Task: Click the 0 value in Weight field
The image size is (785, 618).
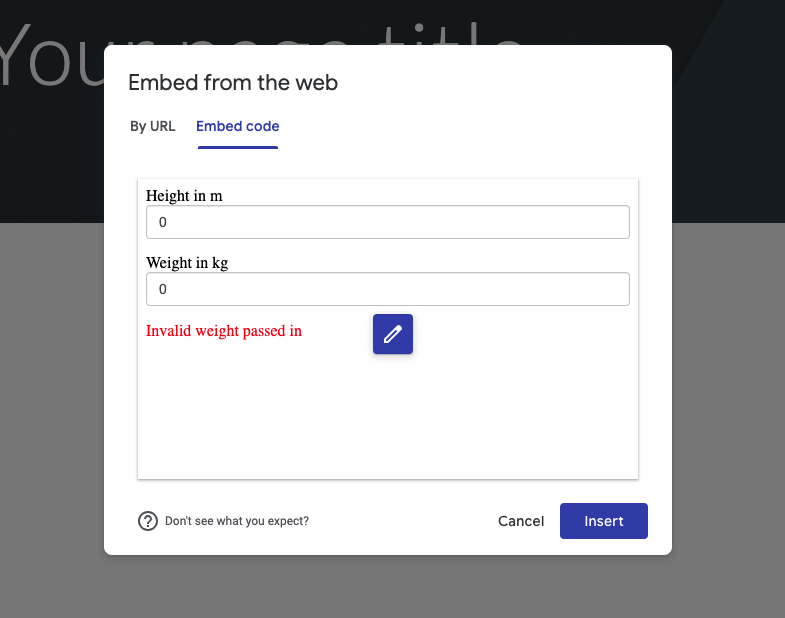Action: tap(163, 289)
